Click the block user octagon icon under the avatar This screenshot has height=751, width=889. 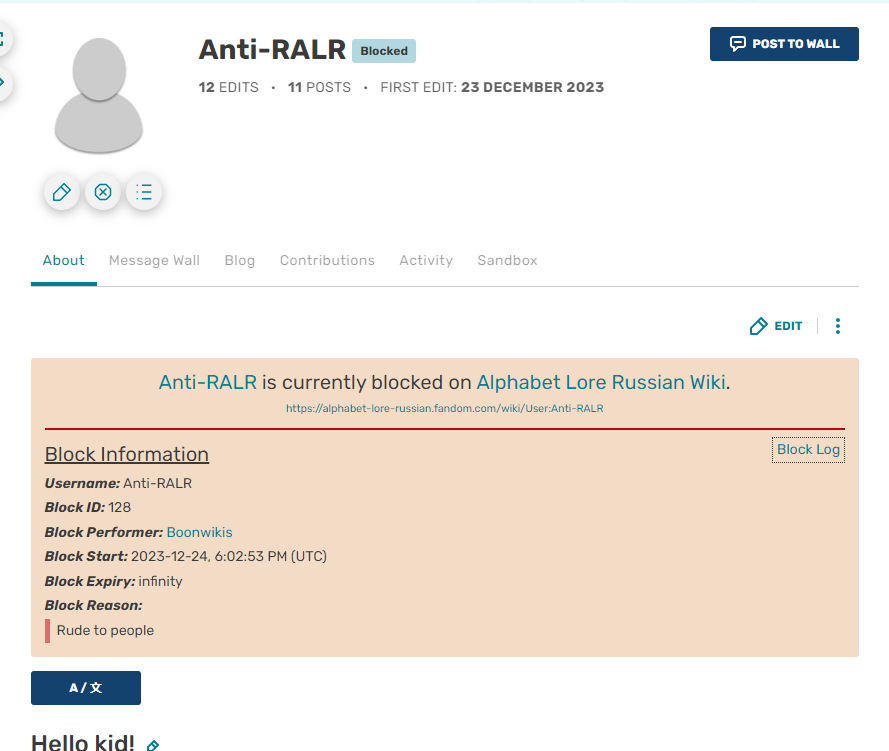(x=102, y=192)
